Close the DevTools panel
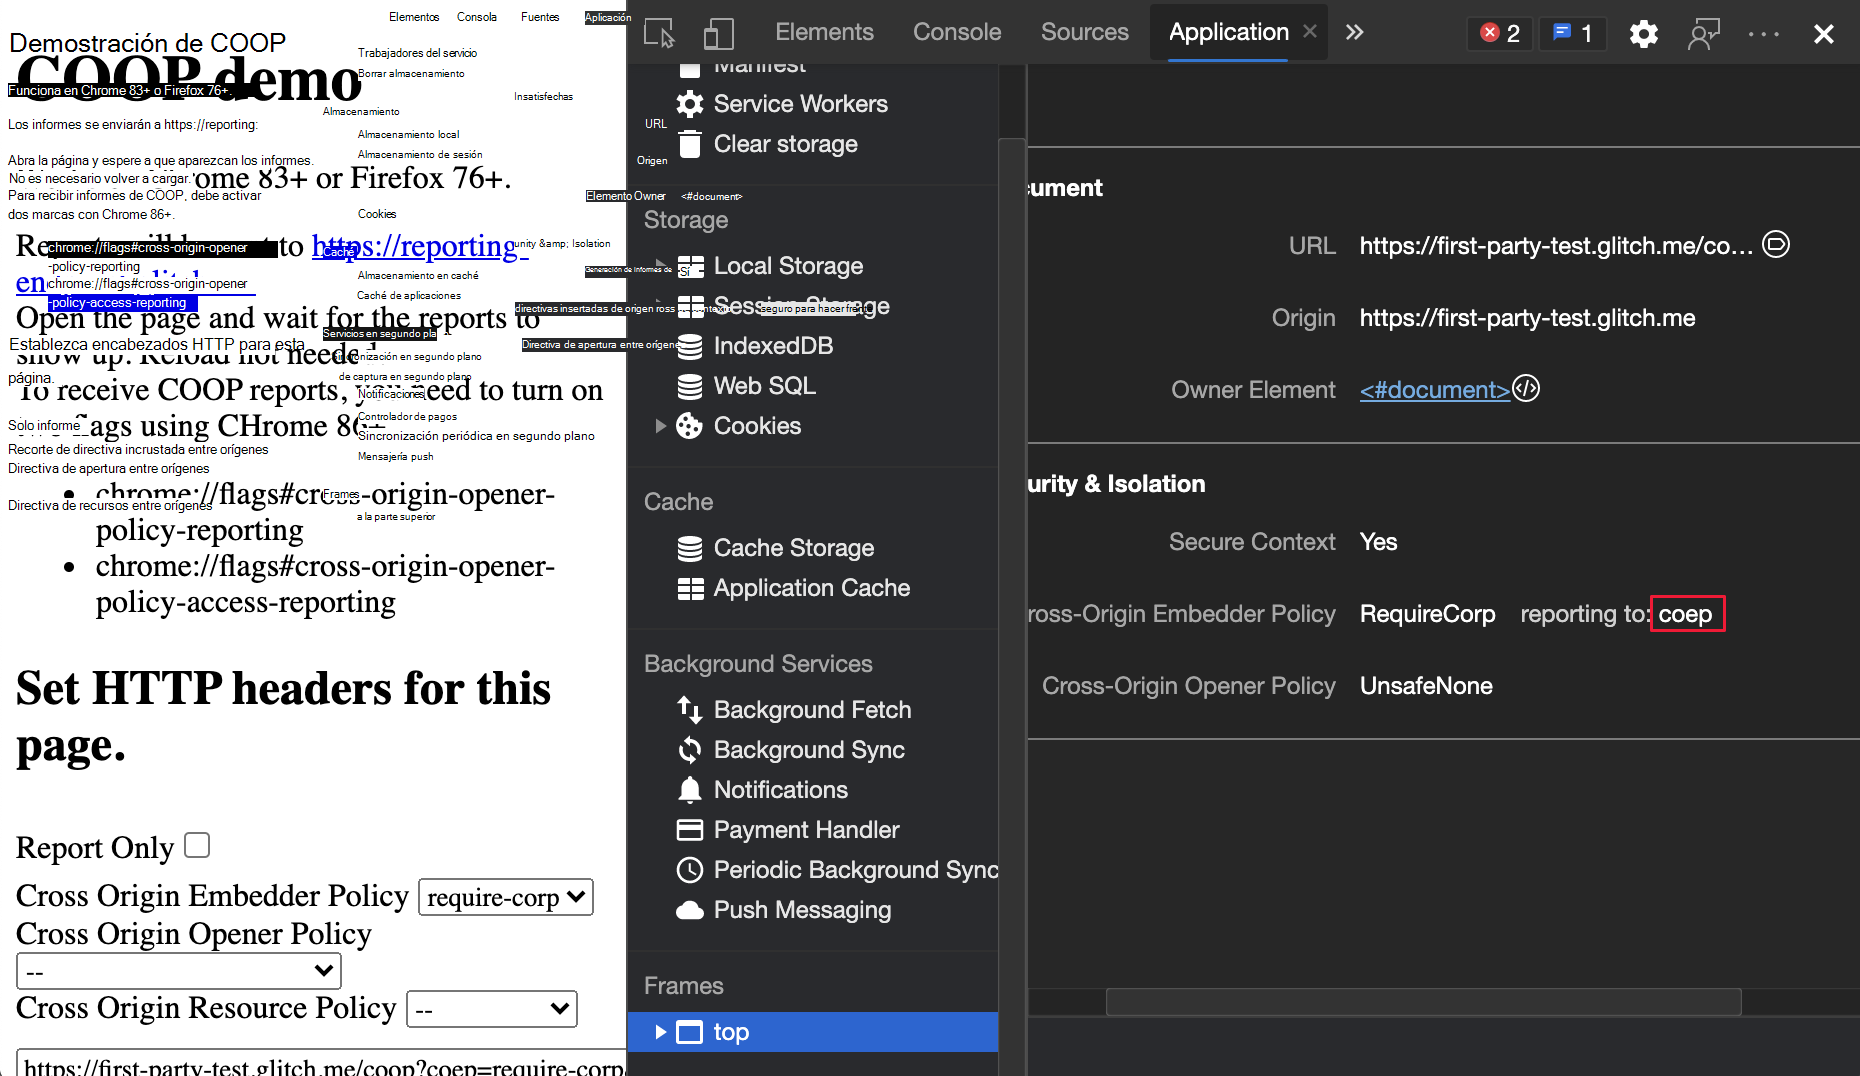This screenshot has height=1076, width=1860. [x=1824, y=34]
